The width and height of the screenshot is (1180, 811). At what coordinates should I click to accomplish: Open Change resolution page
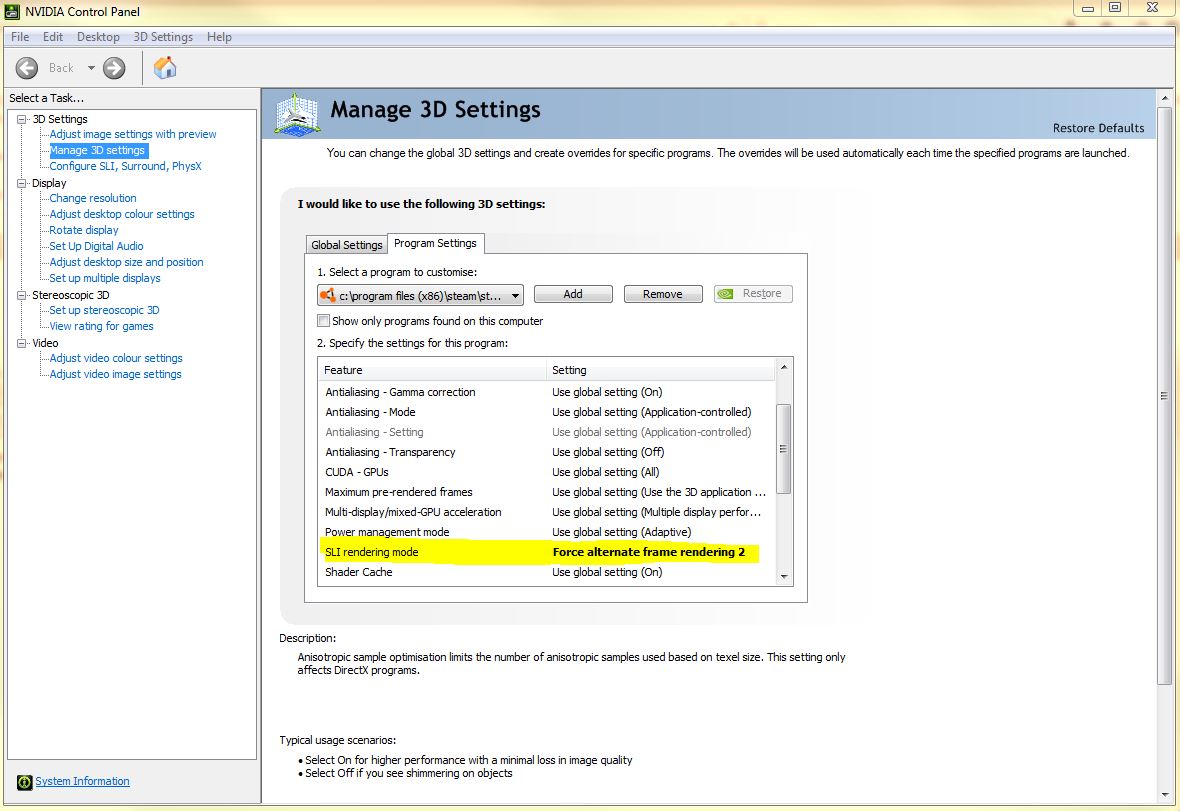[x=93, y=198]
